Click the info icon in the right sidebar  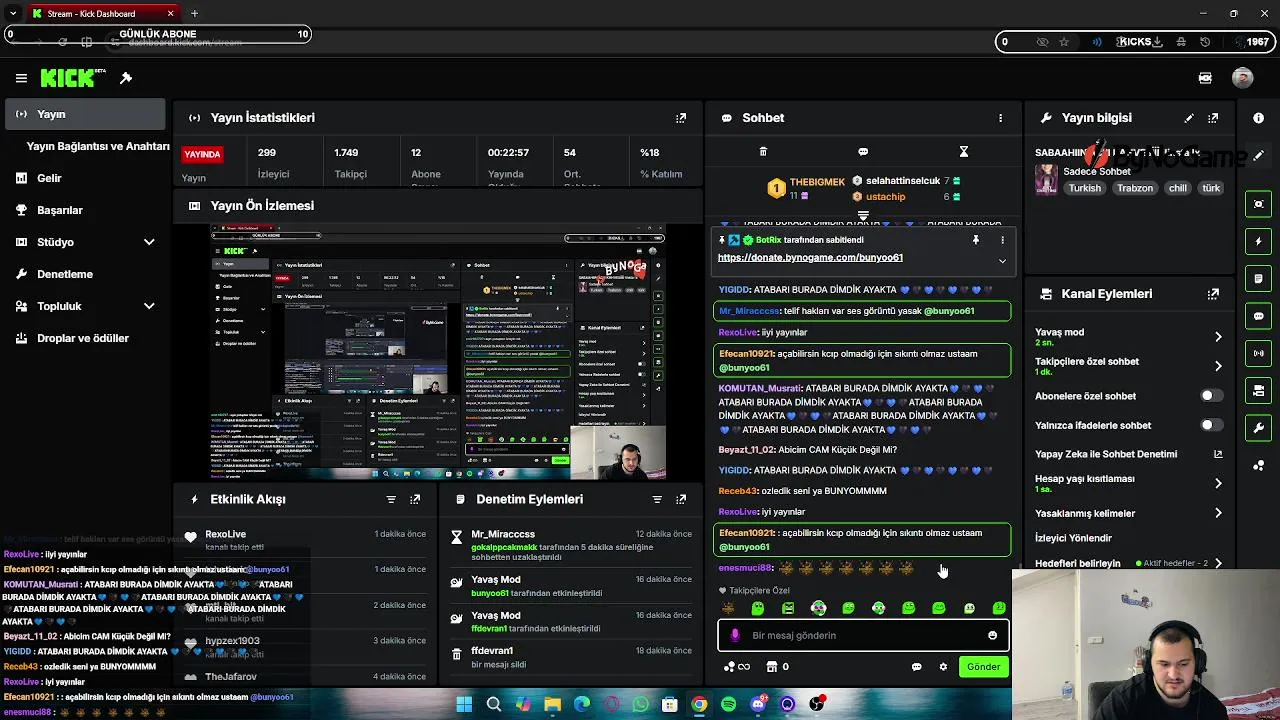1258,118
